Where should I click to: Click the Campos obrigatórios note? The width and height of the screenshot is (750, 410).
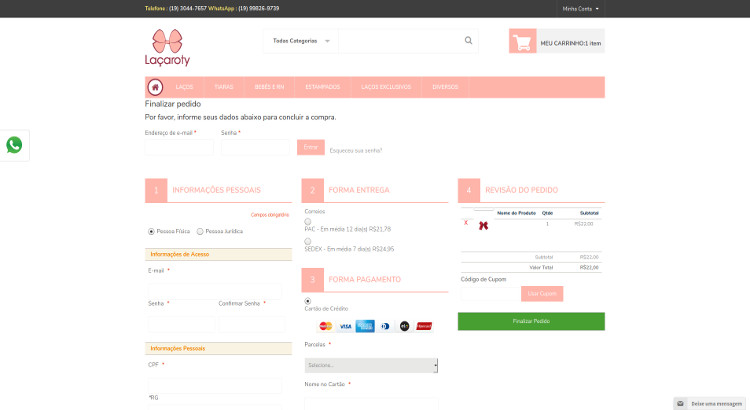click(270, 215)
